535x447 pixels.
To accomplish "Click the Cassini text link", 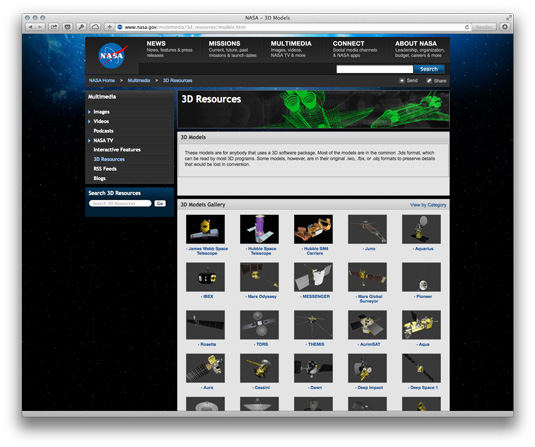I will [262, 388].
